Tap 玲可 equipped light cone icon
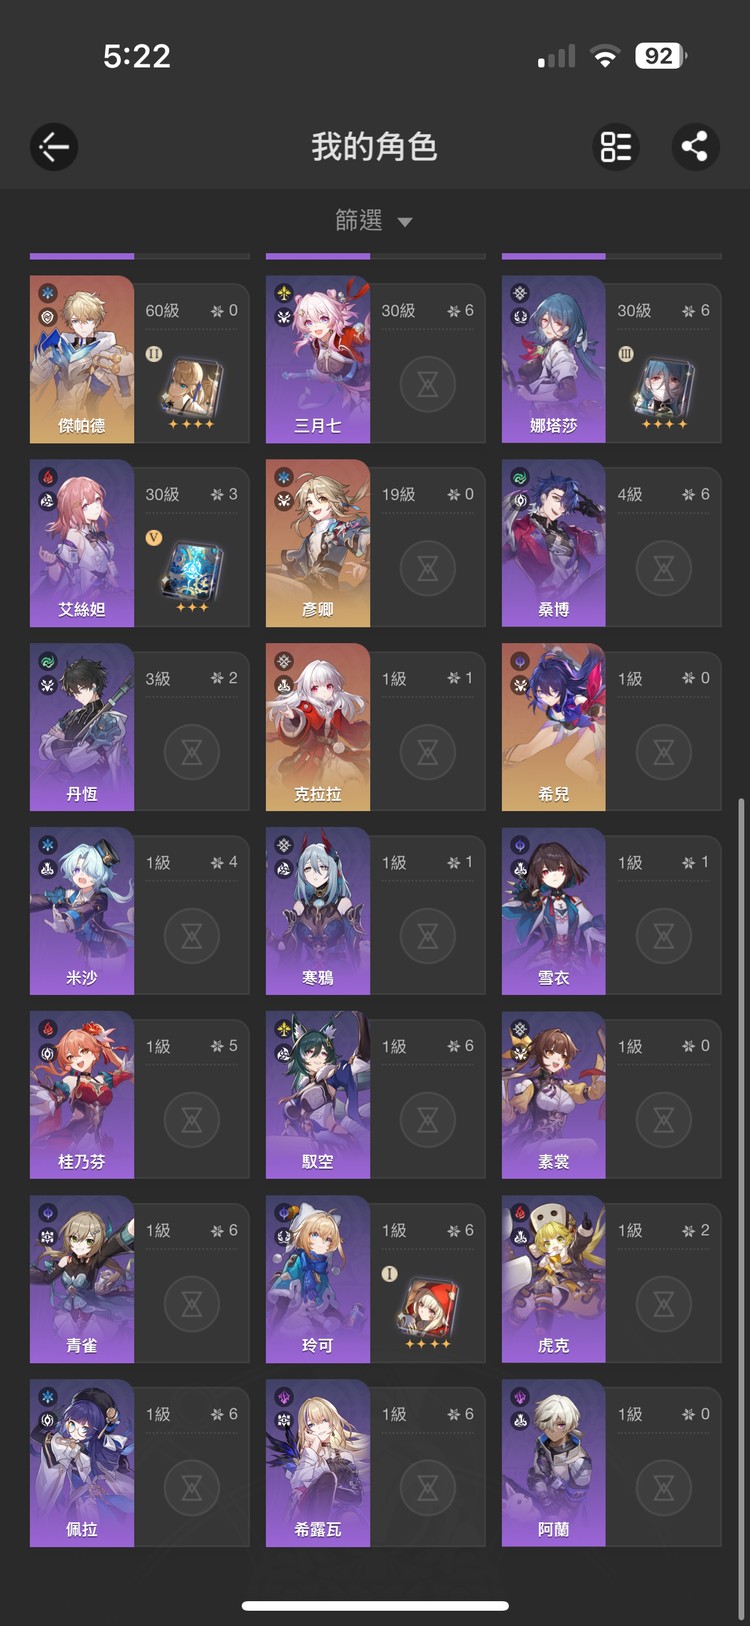 pos(427,1308)
